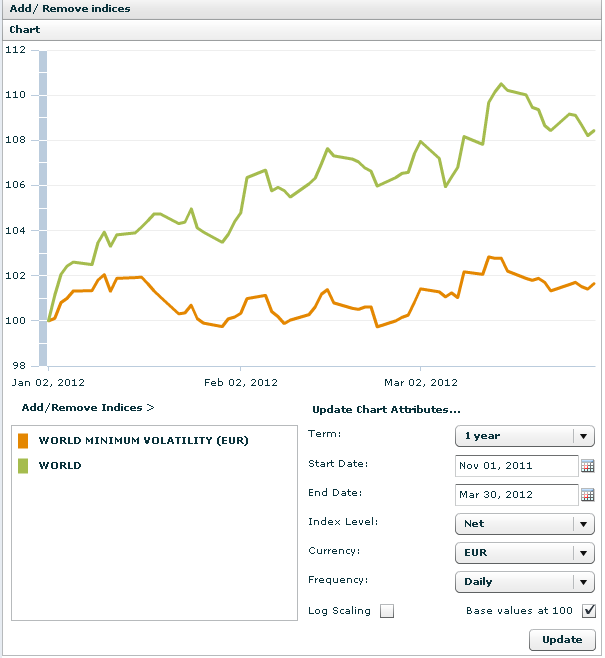Expand the Frequency dropdown
The height and width of the screenshot is (658, 605).
click(582, 581)
